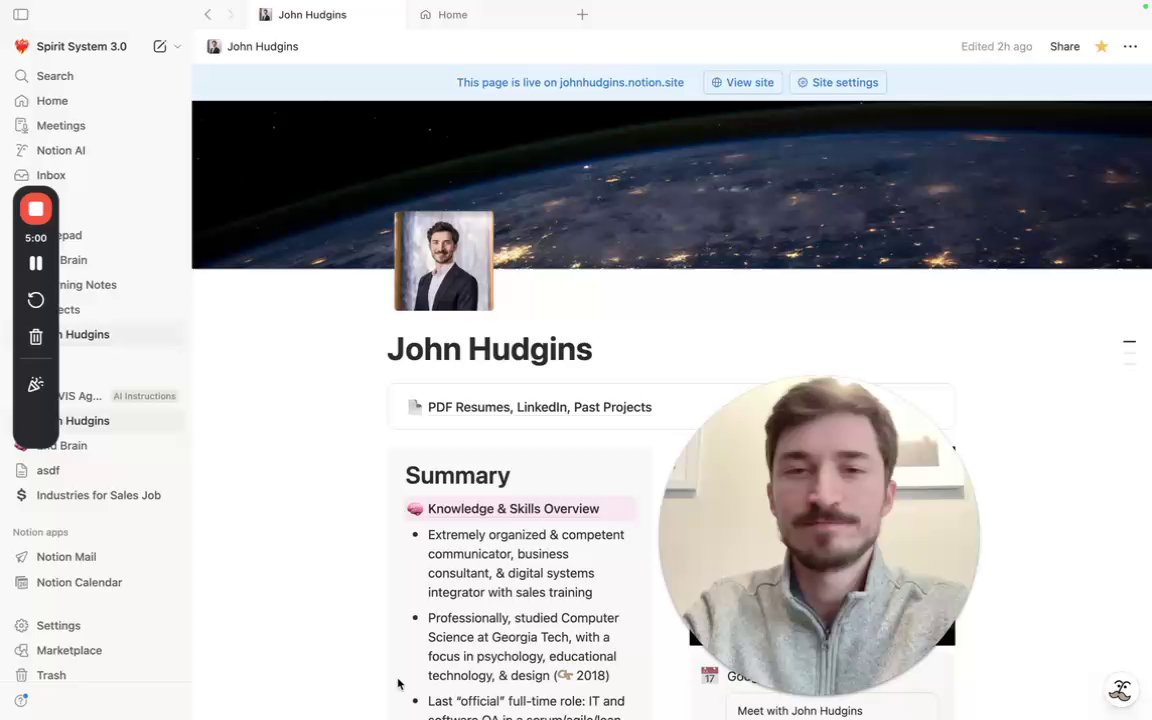Screen dimensions: 1152x720
Task: Open Settings in the sidebar
Action: click(x=96, y=625)
